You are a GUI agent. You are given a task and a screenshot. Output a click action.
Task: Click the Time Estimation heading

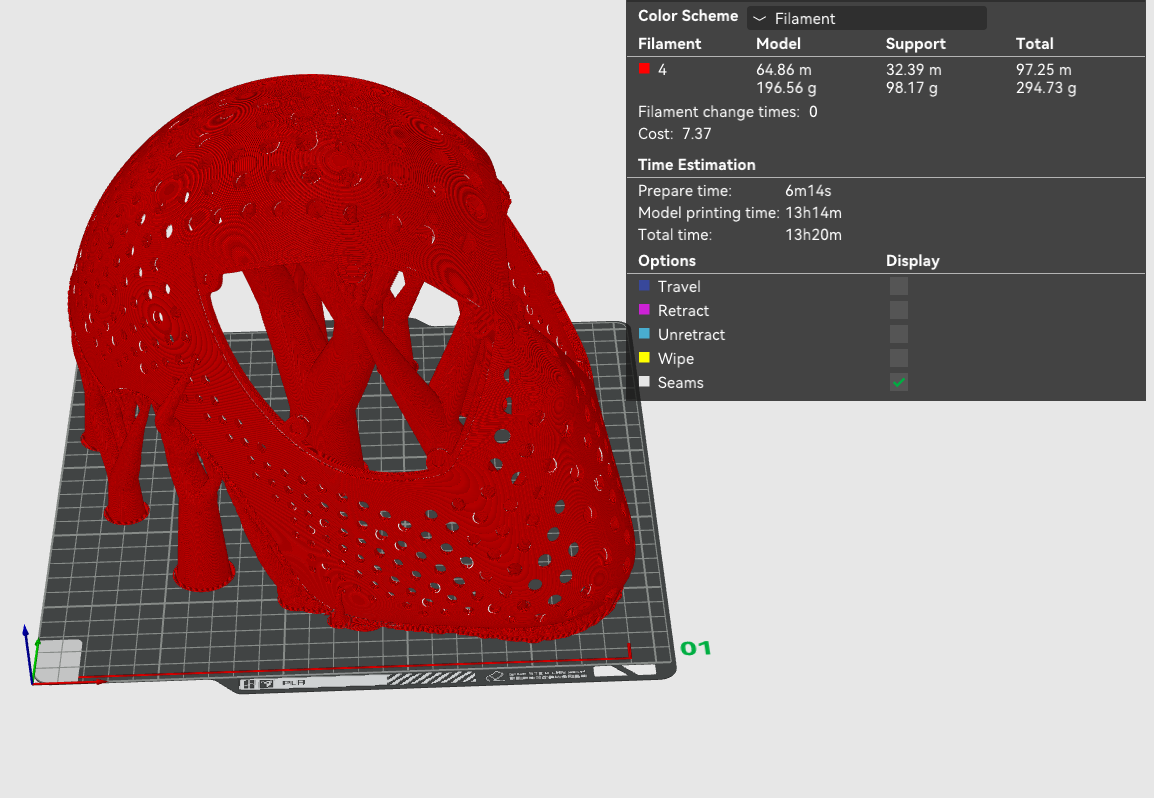click(x=696, y=165)
